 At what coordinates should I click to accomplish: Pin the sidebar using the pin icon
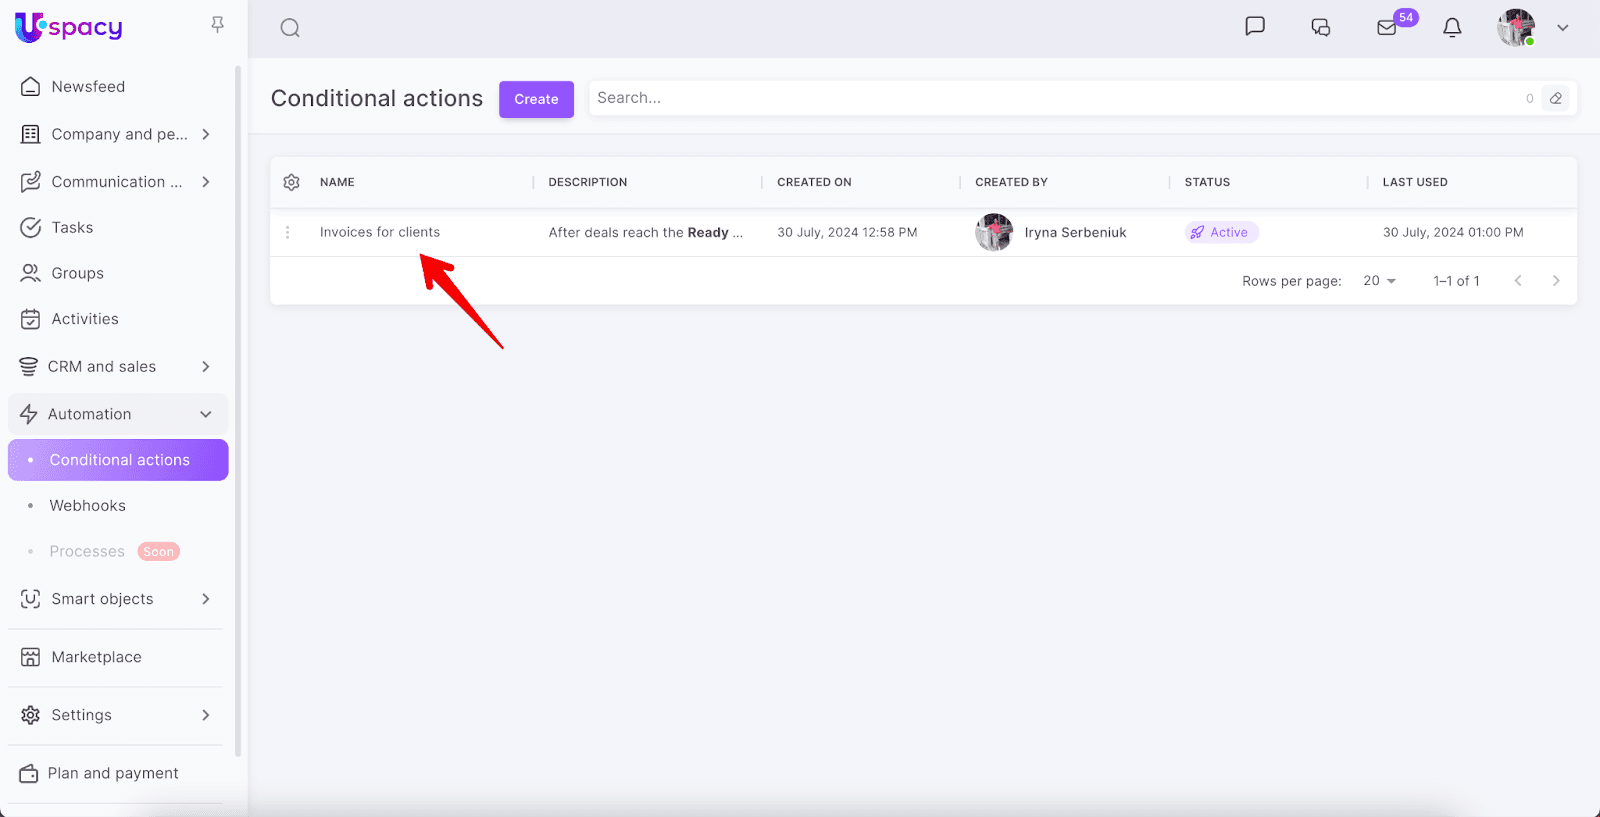point(217,25)
